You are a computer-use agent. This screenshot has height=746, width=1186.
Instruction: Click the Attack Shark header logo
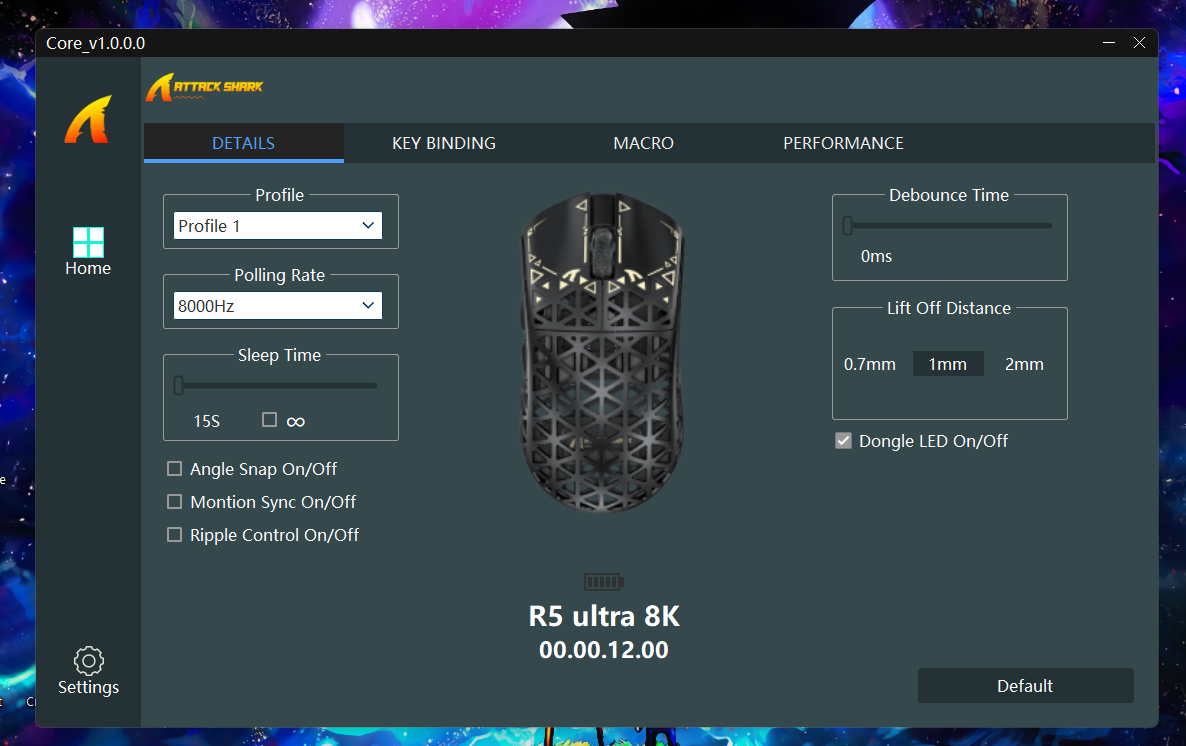205,87
